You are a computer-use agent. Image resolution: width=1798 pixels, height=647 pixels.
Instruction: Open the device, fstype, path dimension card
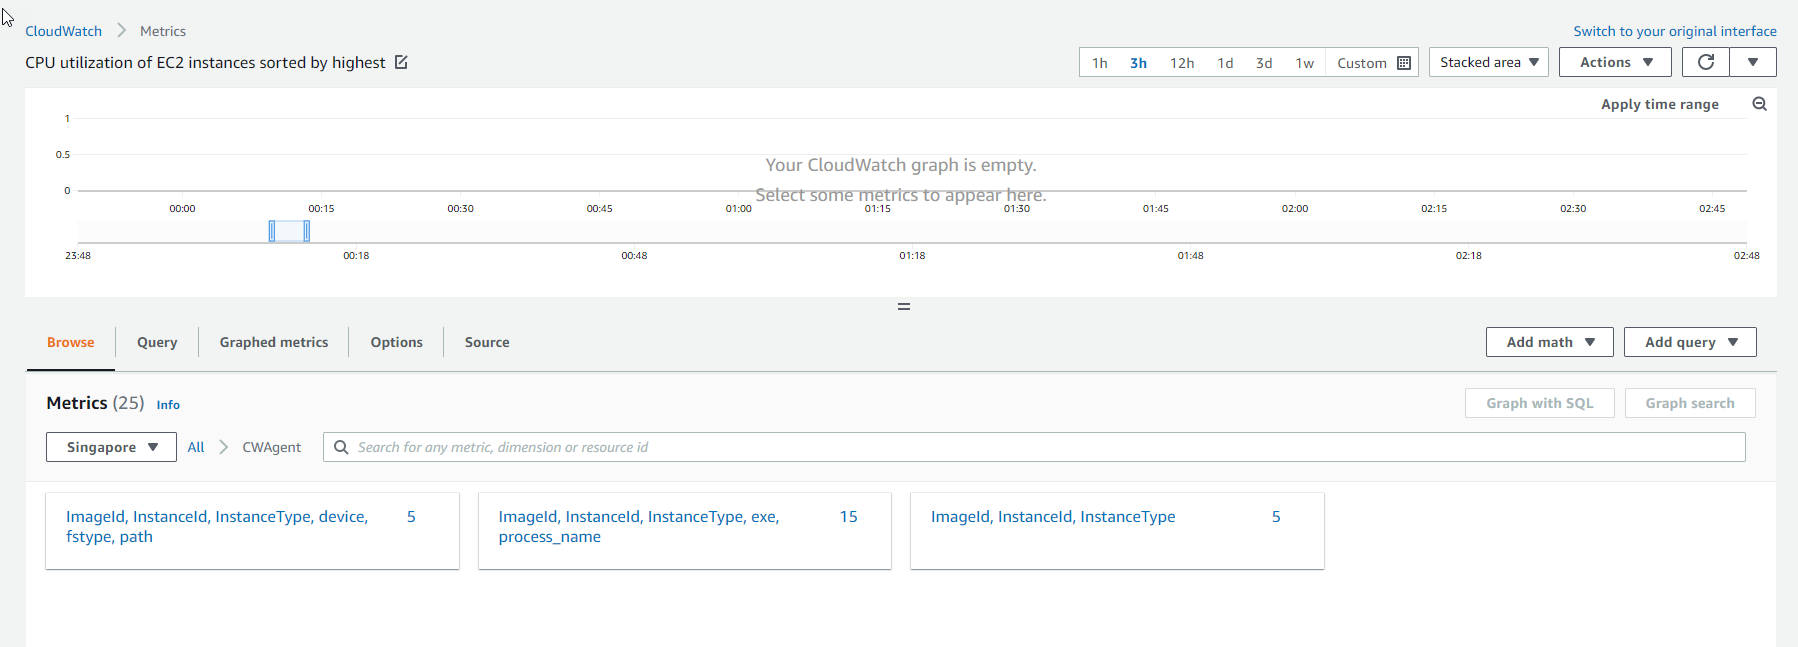point(252,531)
